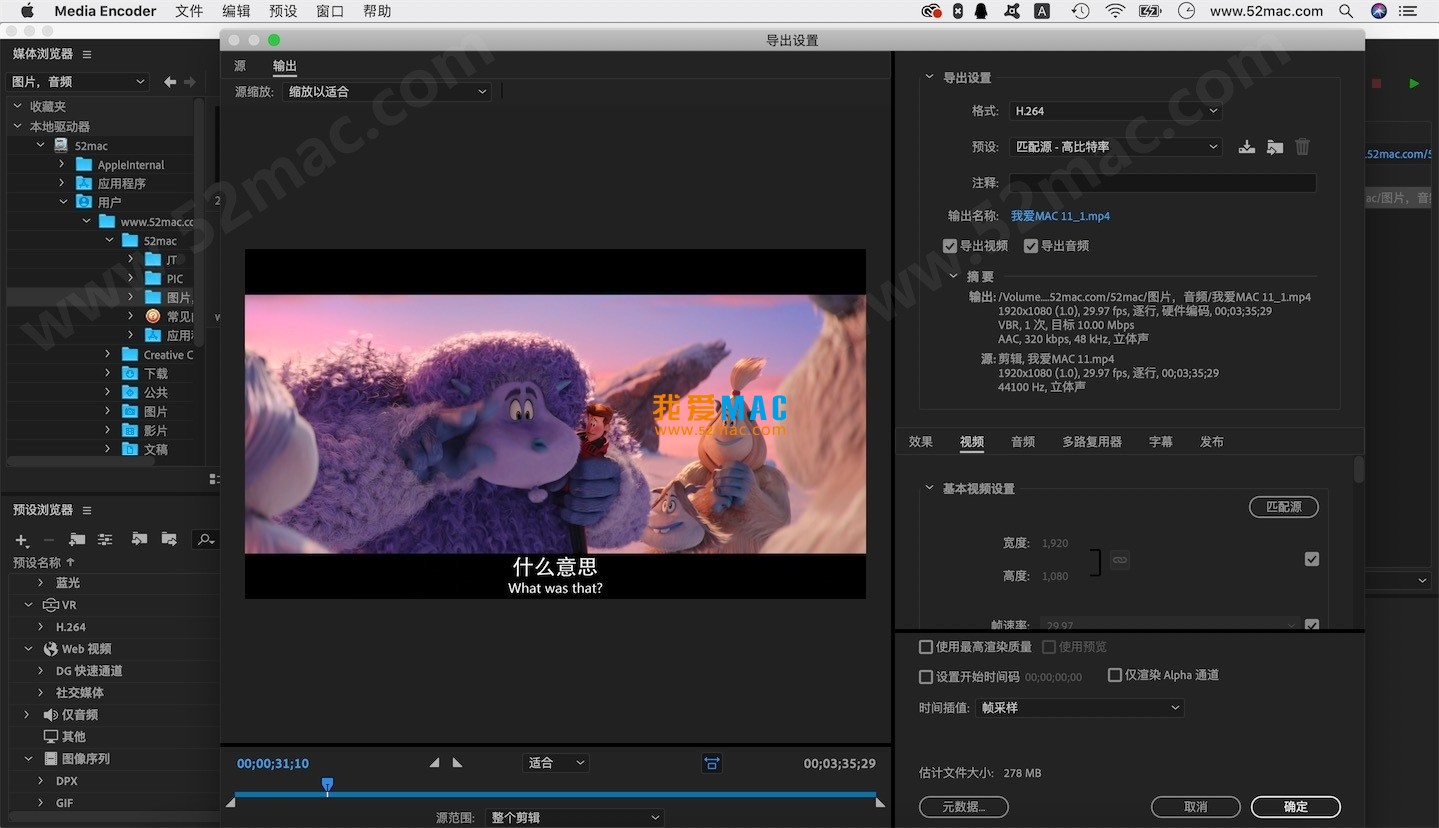Screen dimensions: 1439x828
Task: Click the export presets icon in preset browser
Action: (169, 539)
